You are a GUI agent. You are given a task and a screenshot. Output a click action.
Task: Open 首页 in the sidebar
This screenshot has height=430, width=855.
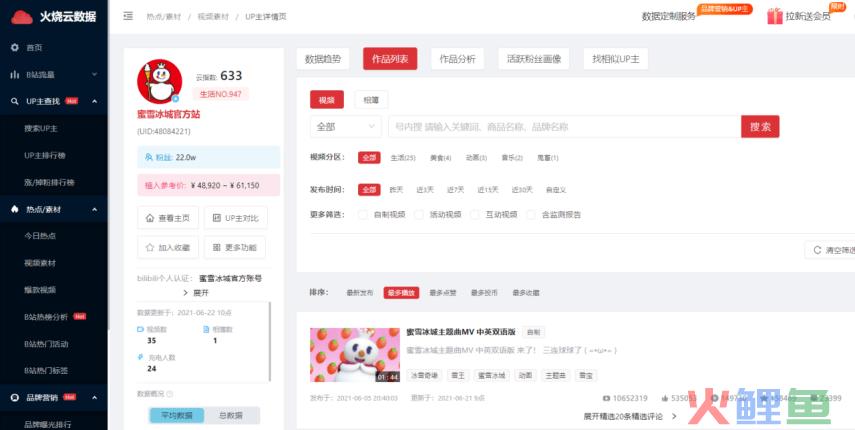point(34,48)
